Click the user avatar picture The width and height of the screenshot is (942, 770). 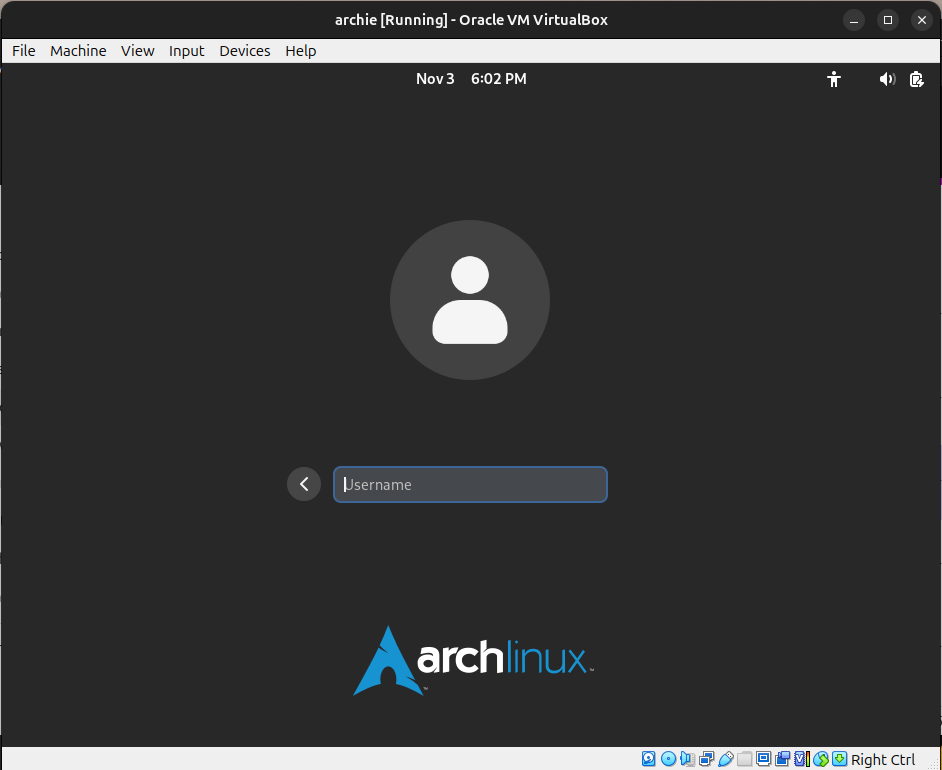click(470, 300)
